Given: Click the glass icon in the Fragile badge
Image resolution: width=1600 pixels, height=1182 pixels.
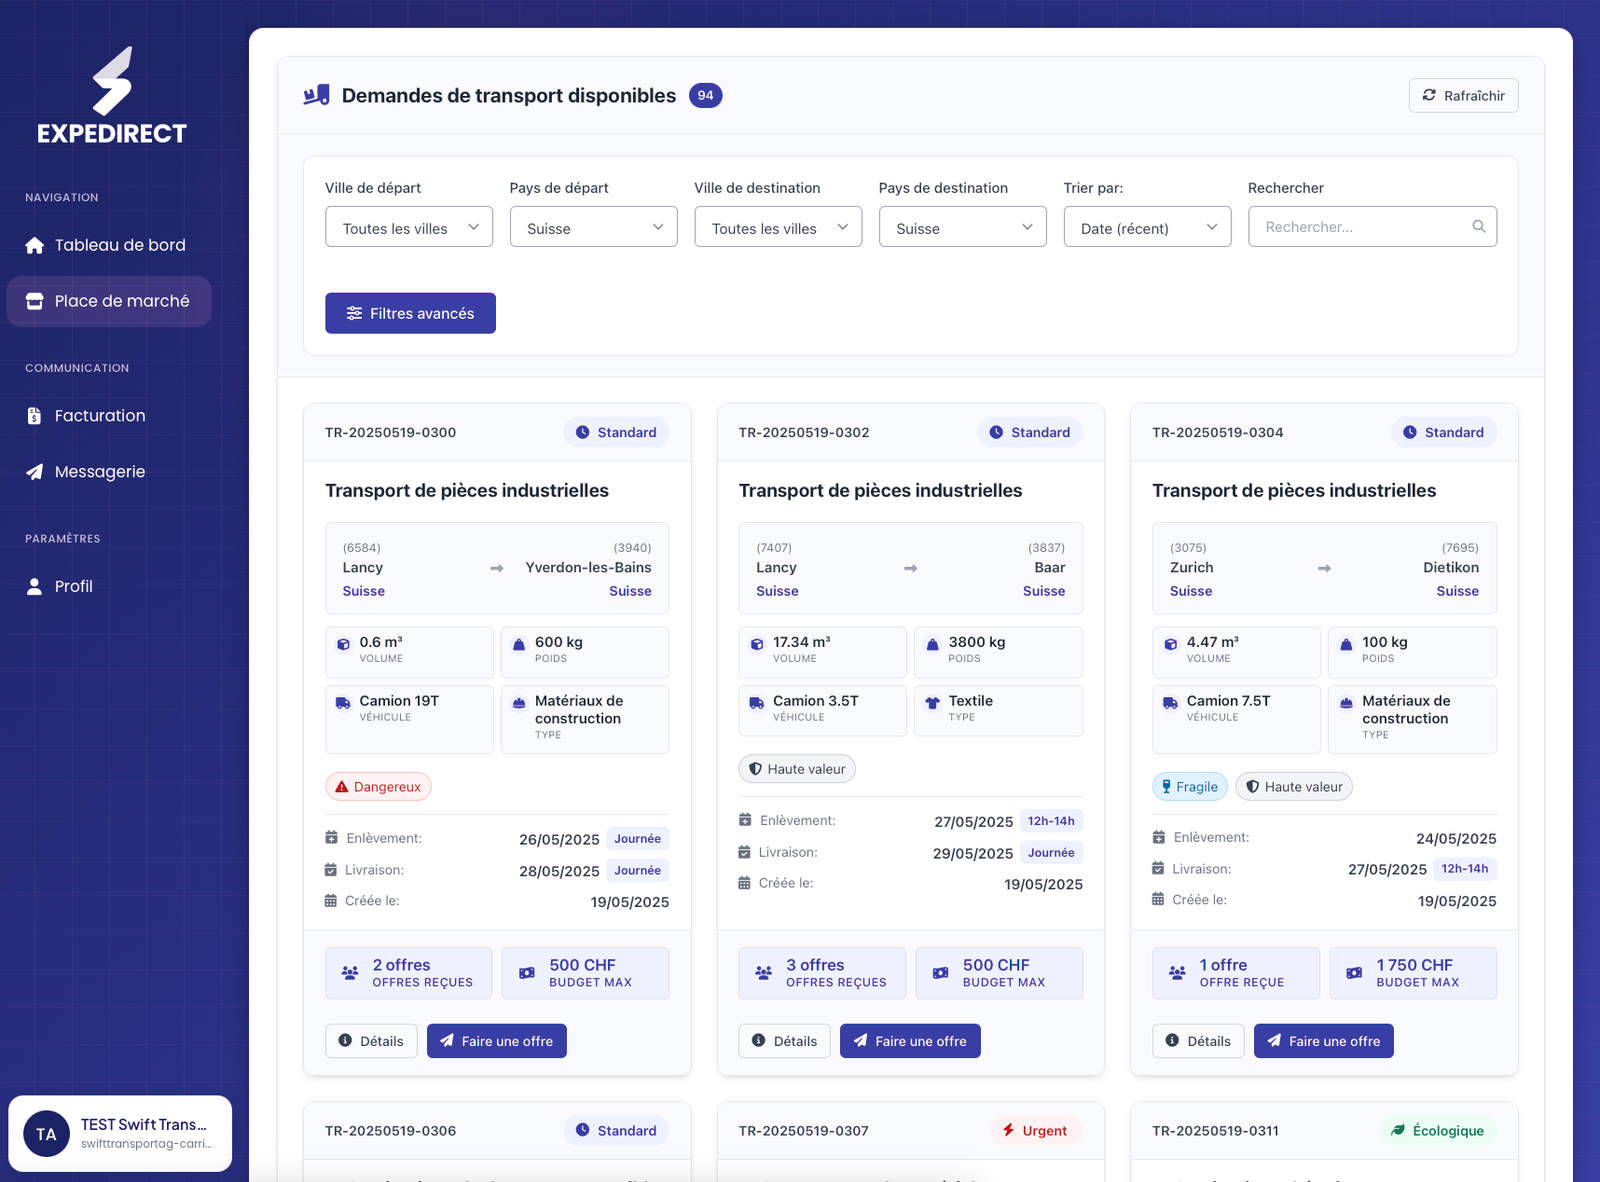Looking at the screenshot, I should coord(1166,787).
